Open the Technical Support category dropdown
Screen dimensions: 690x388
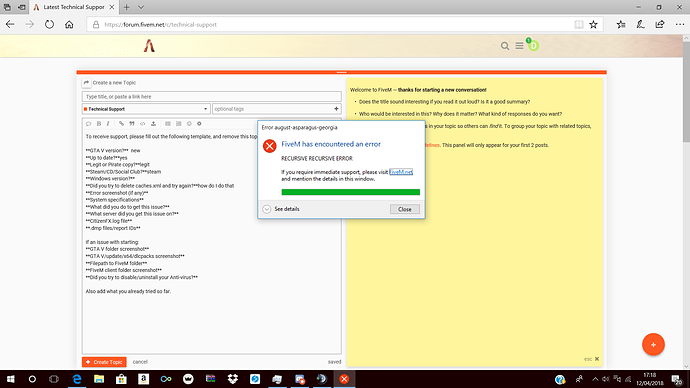click(x=146, y=109)
